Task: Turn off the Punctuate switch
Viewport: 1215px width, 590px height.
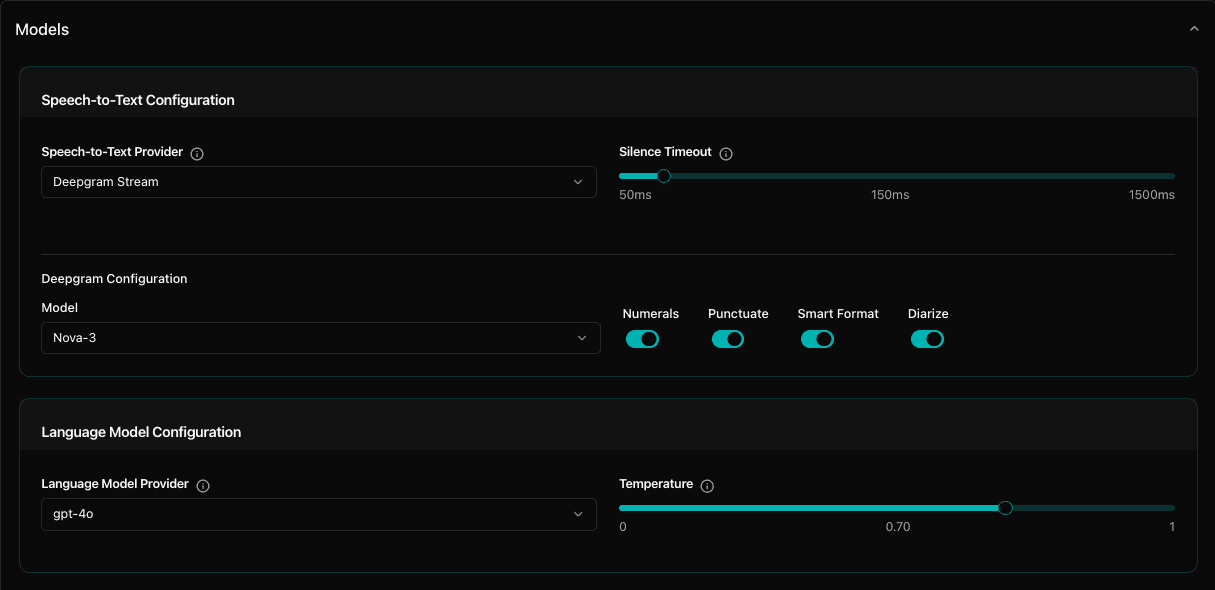Action: point(728,339)
